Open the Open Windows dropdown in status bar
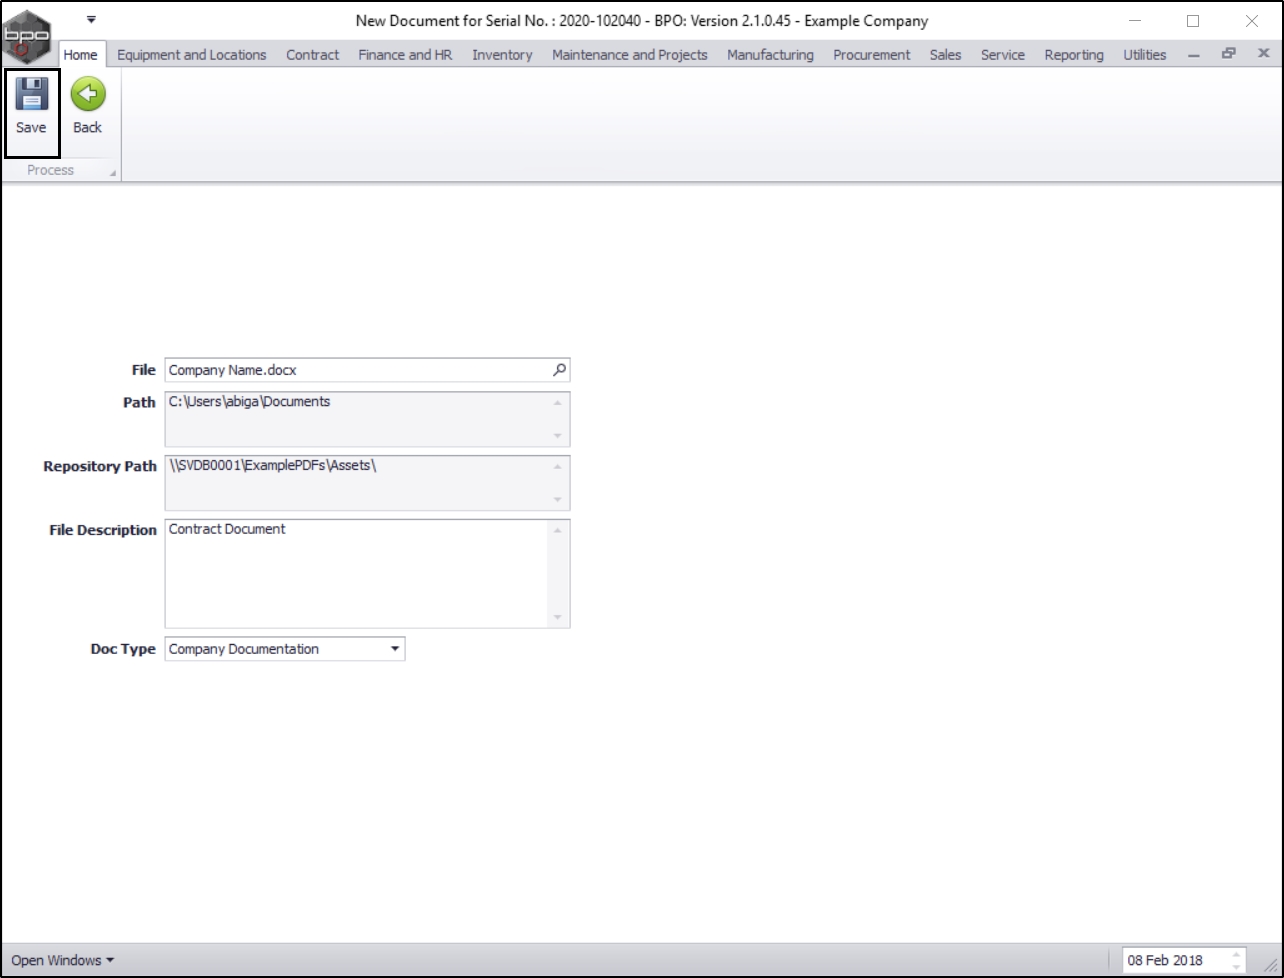Viewport: 1284px width, 978px height. pos(62,960)
